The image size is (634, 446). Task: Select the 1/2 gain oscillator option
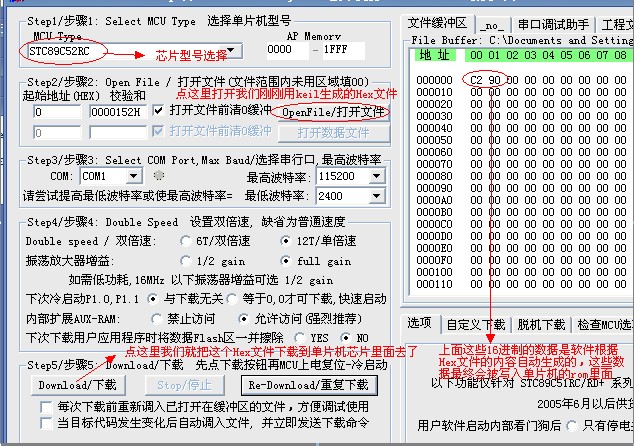click(185, 260)
